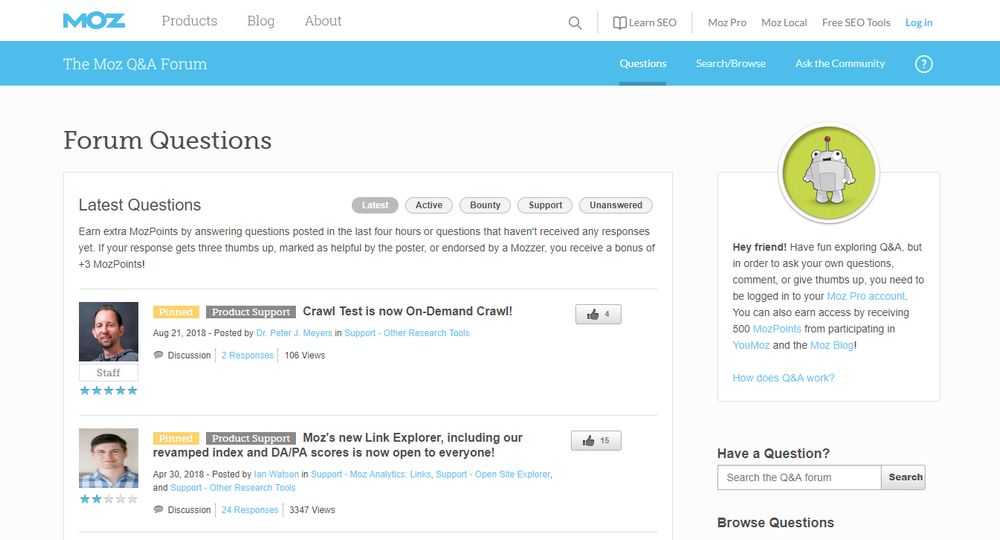Click the Moz logo

94,21
